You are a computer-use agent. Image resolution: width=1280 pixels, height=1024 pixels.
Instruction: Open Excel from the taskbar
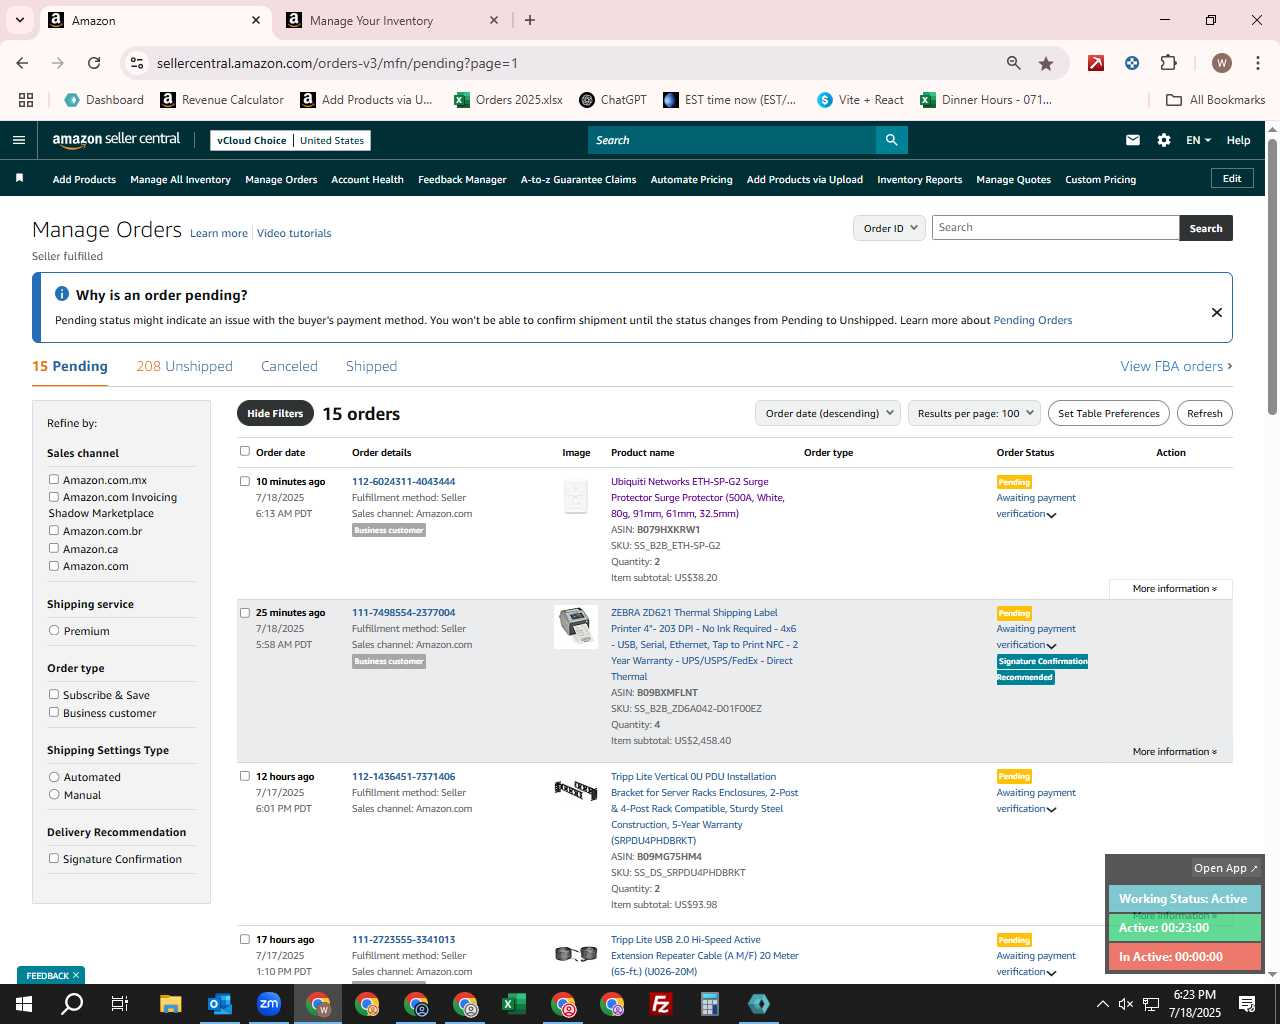[x=514, y=1004]
